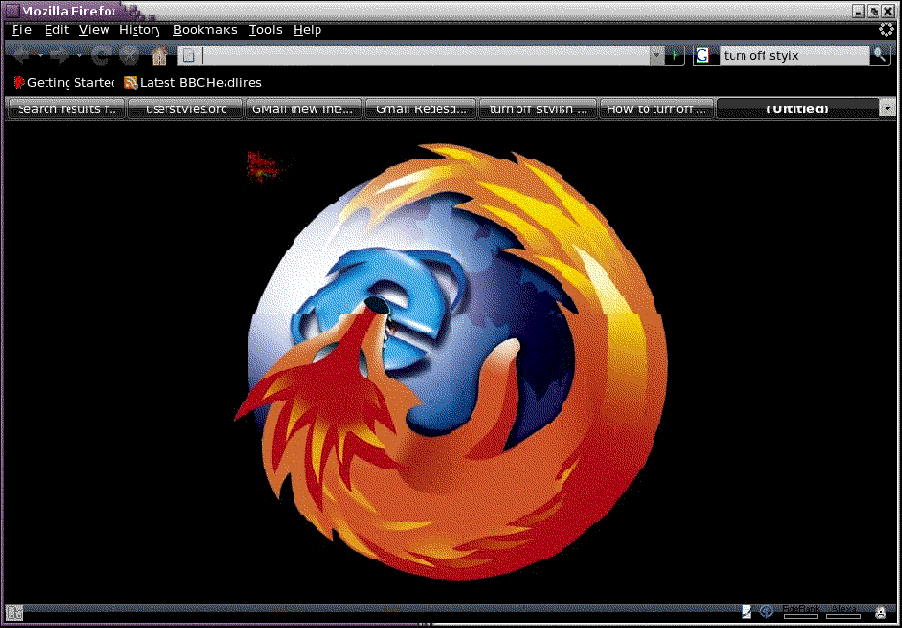
Task: Go back with the Back arrow
Action: 21,56
